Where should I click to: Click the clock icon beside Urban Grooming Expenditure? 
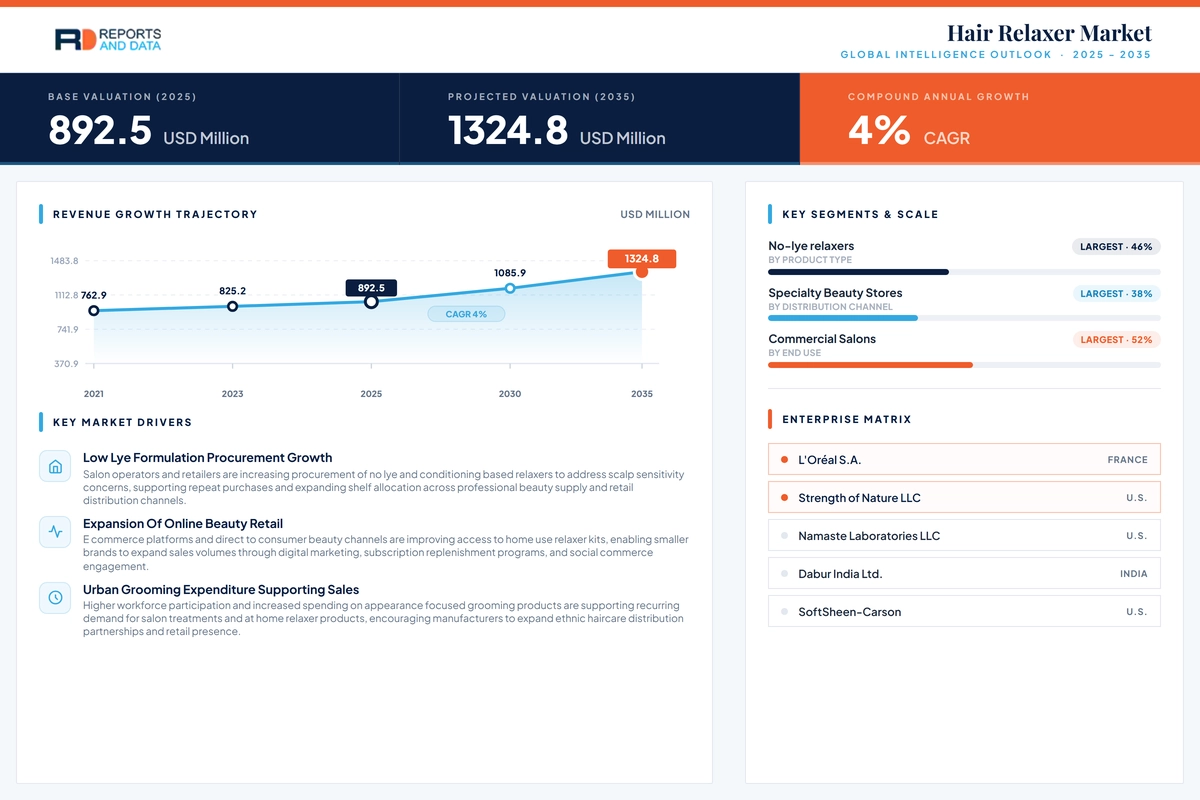pos(55,598)
